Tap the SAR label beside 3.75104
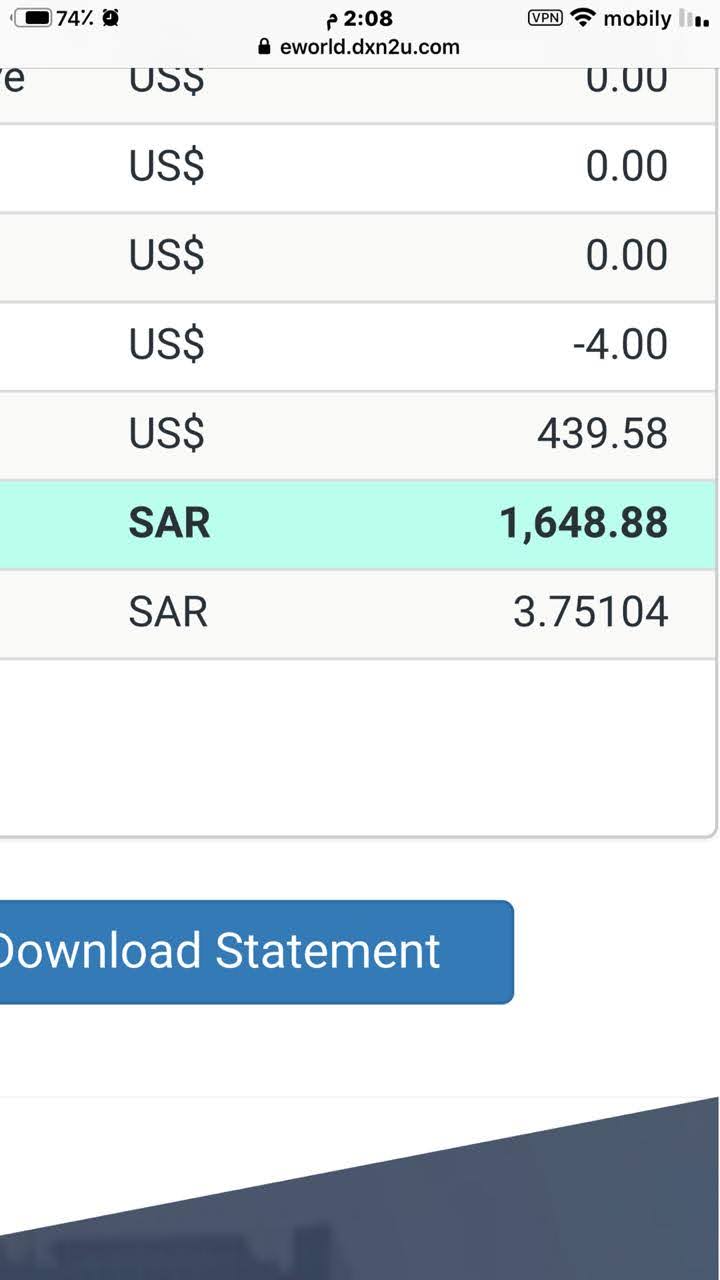The height and width of the screenshot is (1280, 720). click(x=168, y=612)
